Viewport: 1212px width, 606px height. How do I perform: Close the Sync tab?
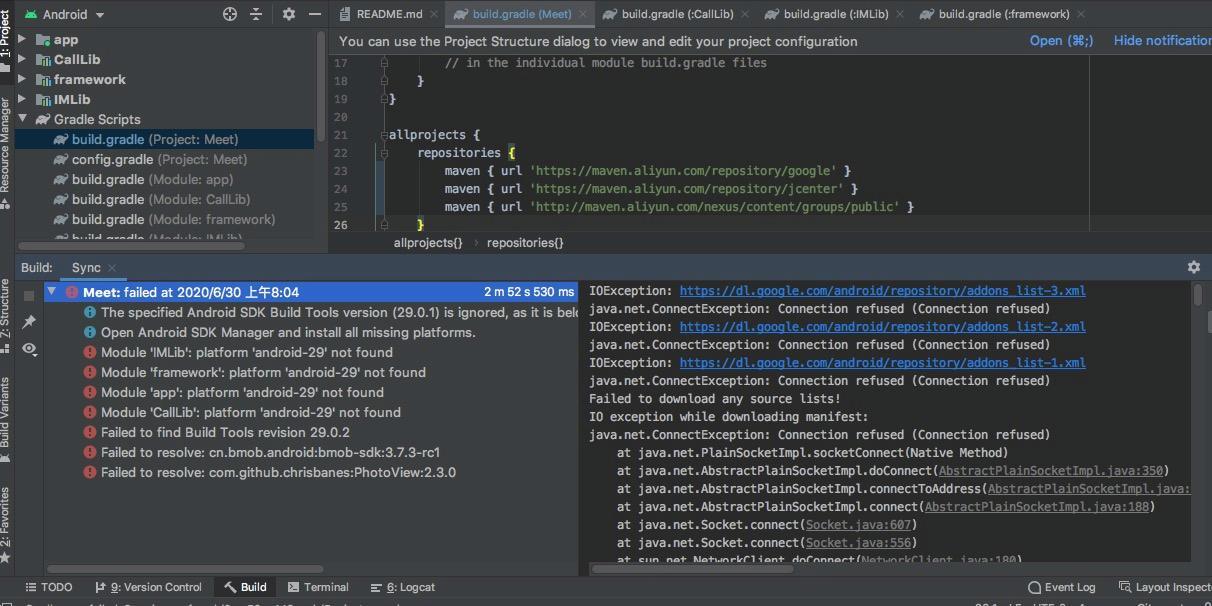(x=112, y=268)
